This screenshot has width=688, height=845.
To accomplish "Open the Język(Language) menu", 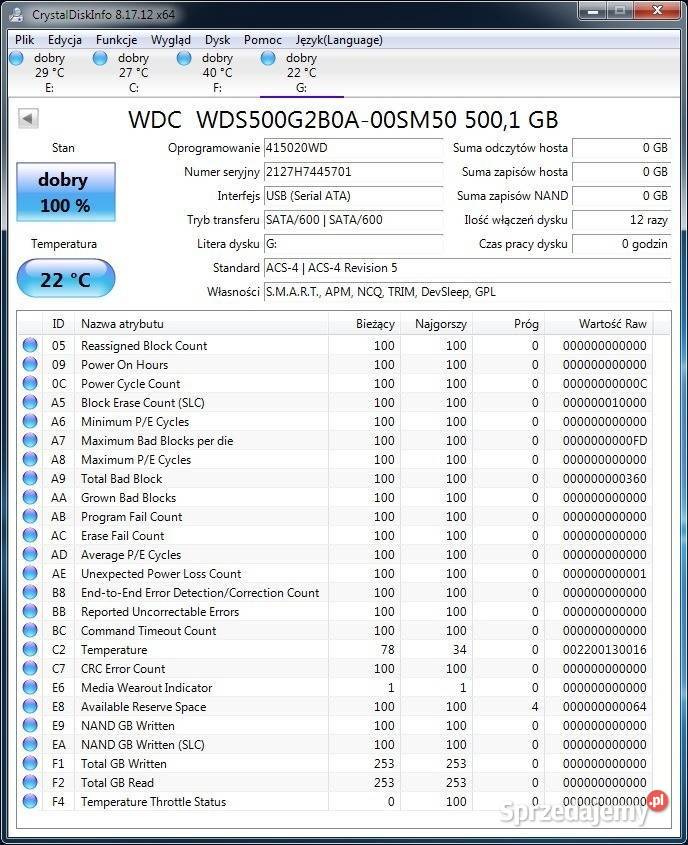I will pos(339,40).
